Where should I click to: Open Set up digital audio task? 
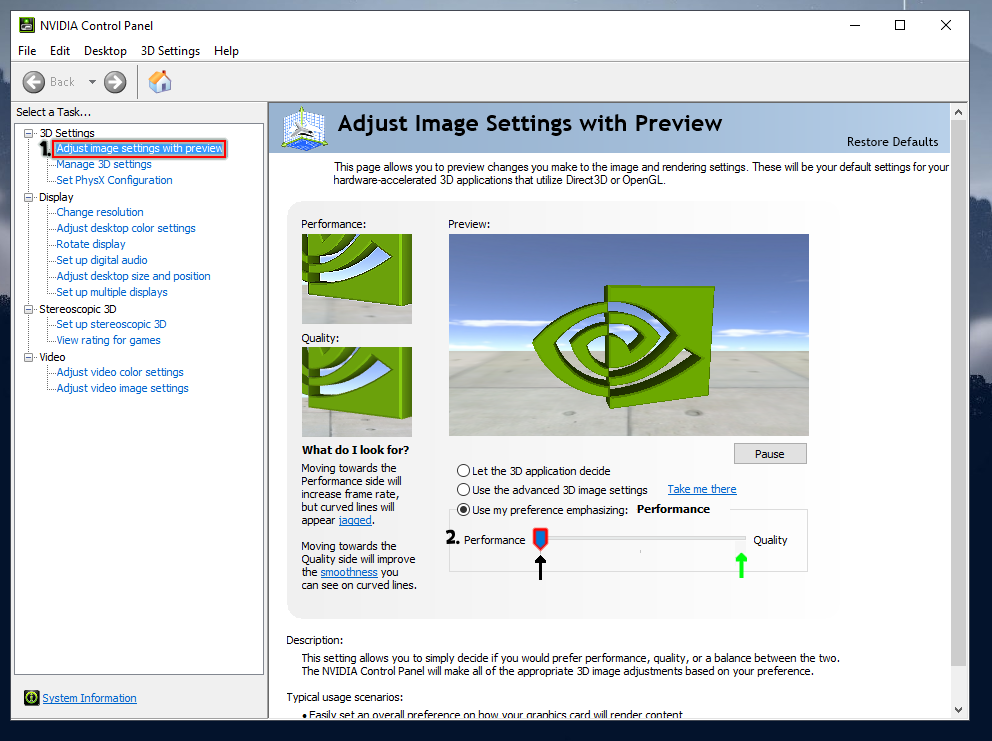[101, 260]
